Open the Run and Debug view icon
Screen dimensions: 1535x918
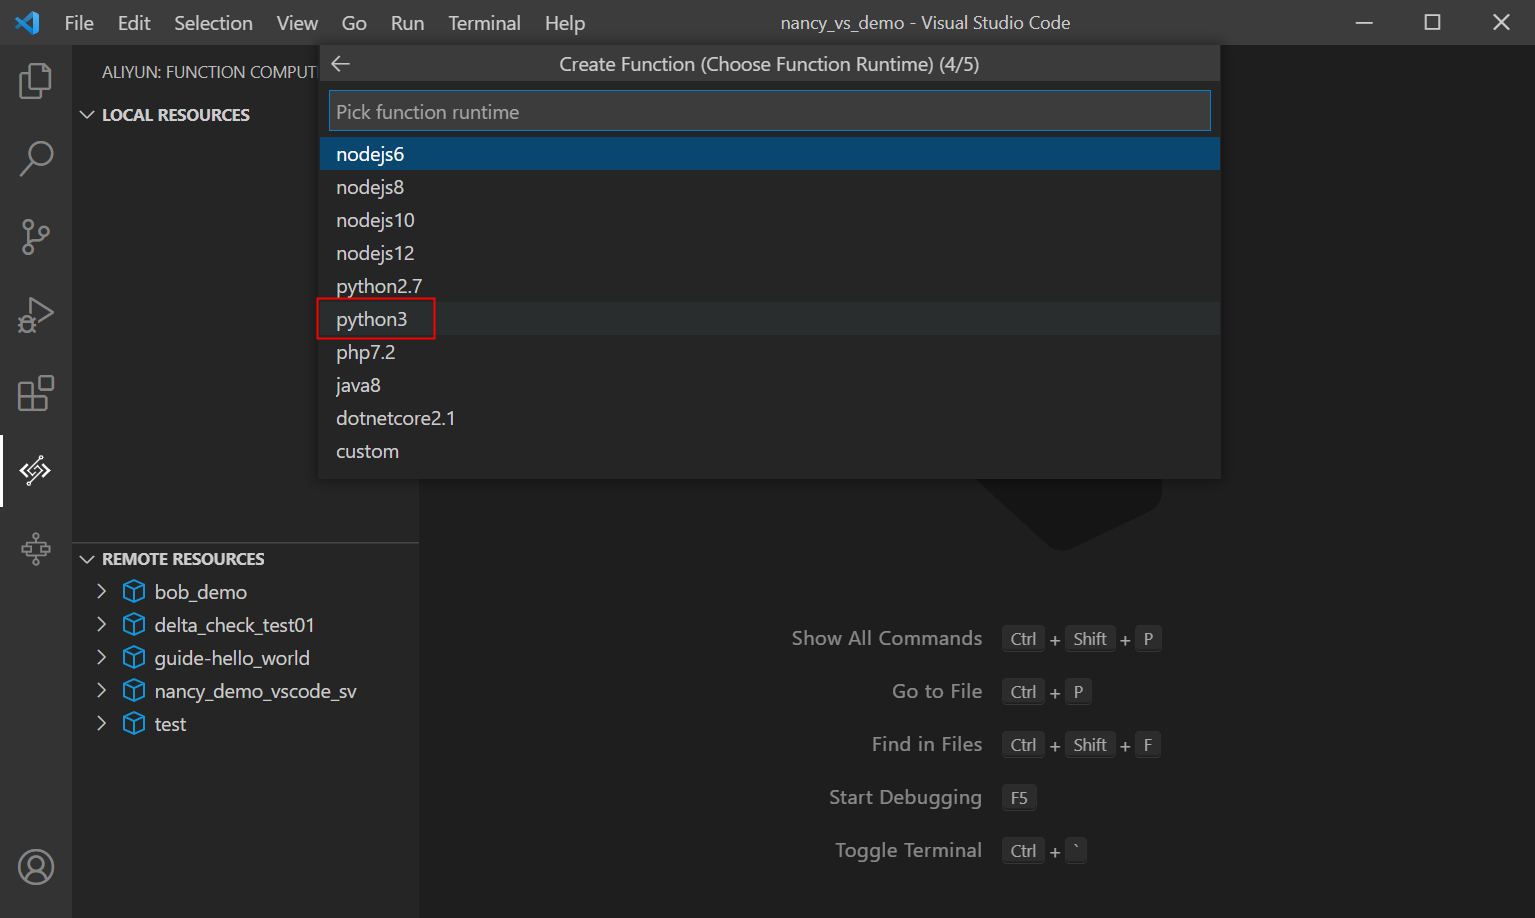point(36,315)
